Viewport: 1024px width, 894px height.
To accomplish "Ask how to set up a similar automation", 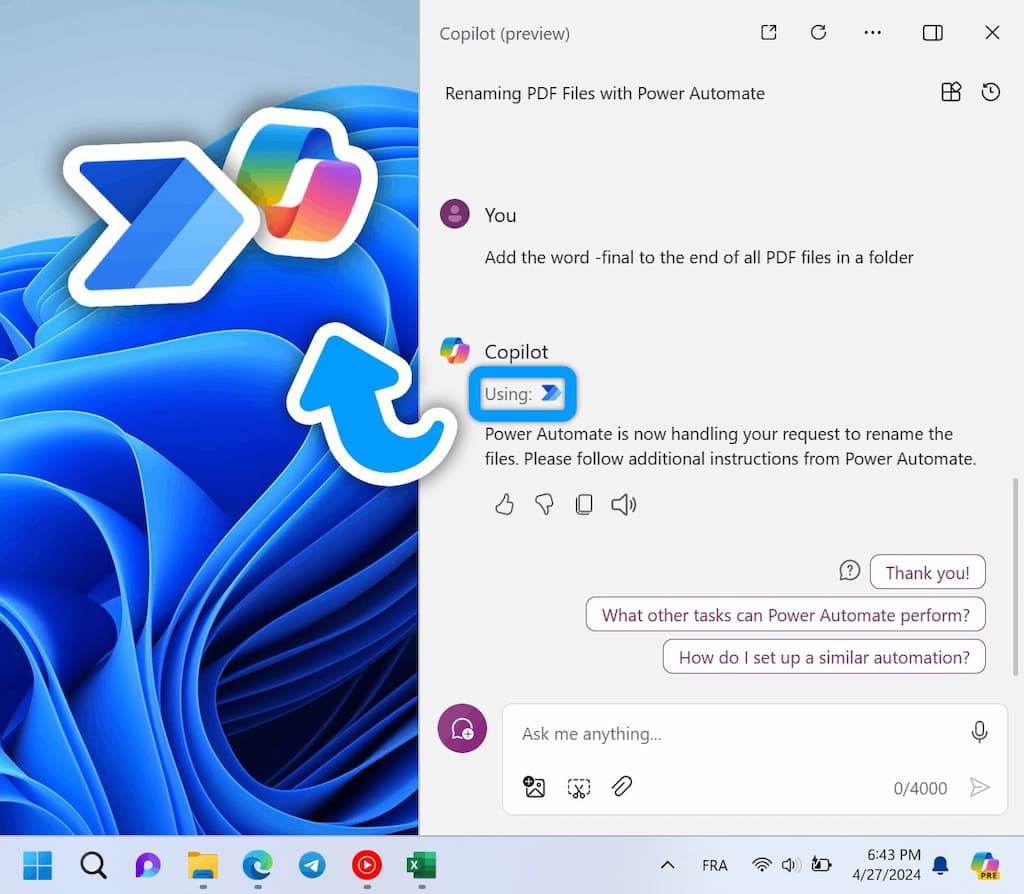I will (823, 657).
